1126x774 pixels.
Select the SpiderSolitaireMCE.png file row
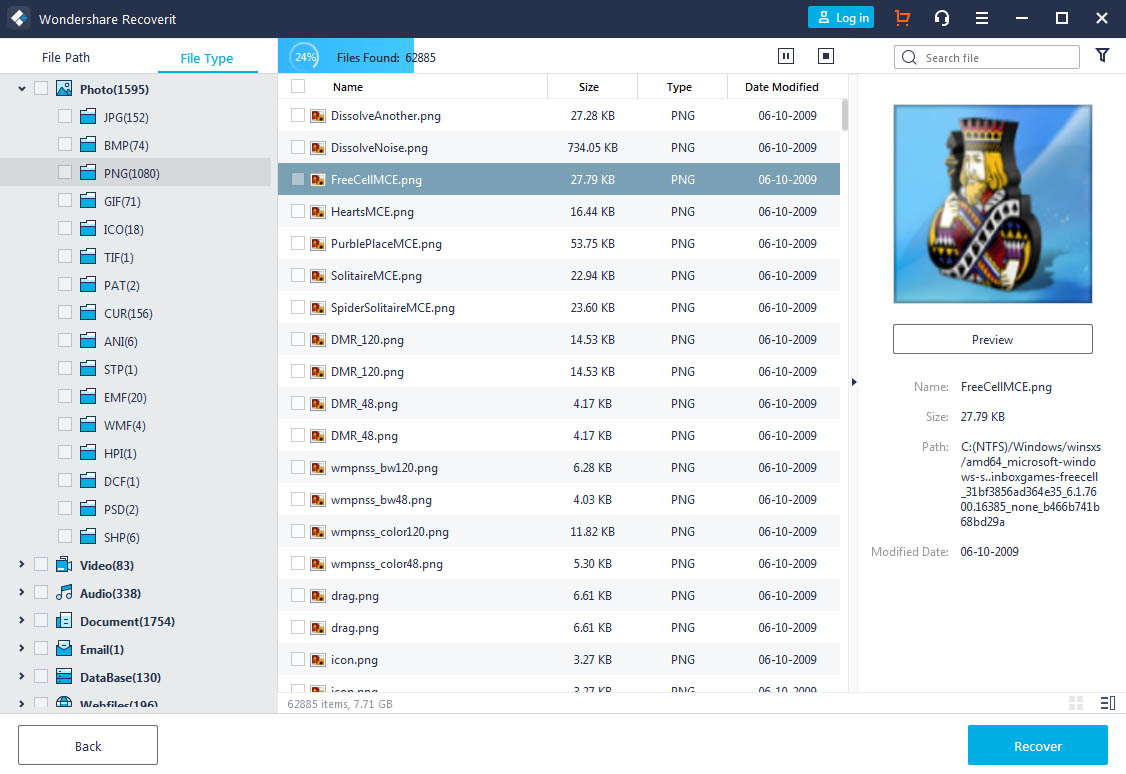[x=559, y=307]
